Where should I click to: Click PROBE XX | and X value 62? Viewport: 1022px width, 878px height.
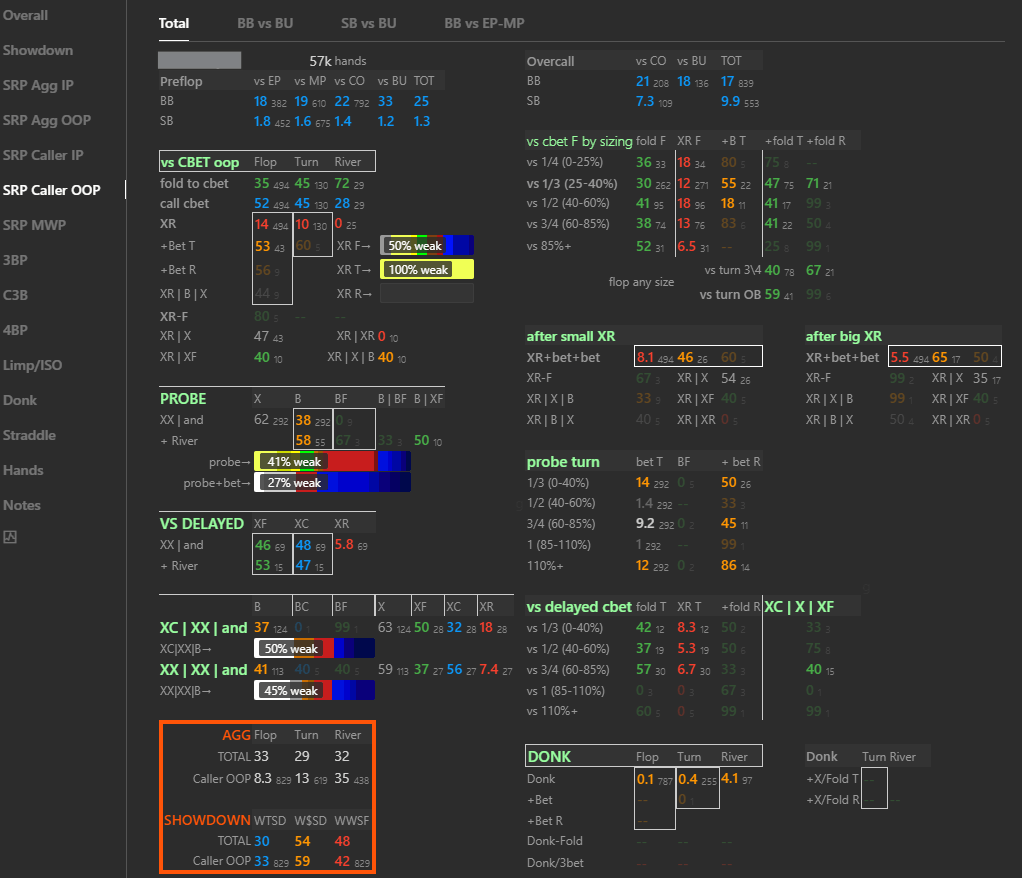click(x=261, y=420)
